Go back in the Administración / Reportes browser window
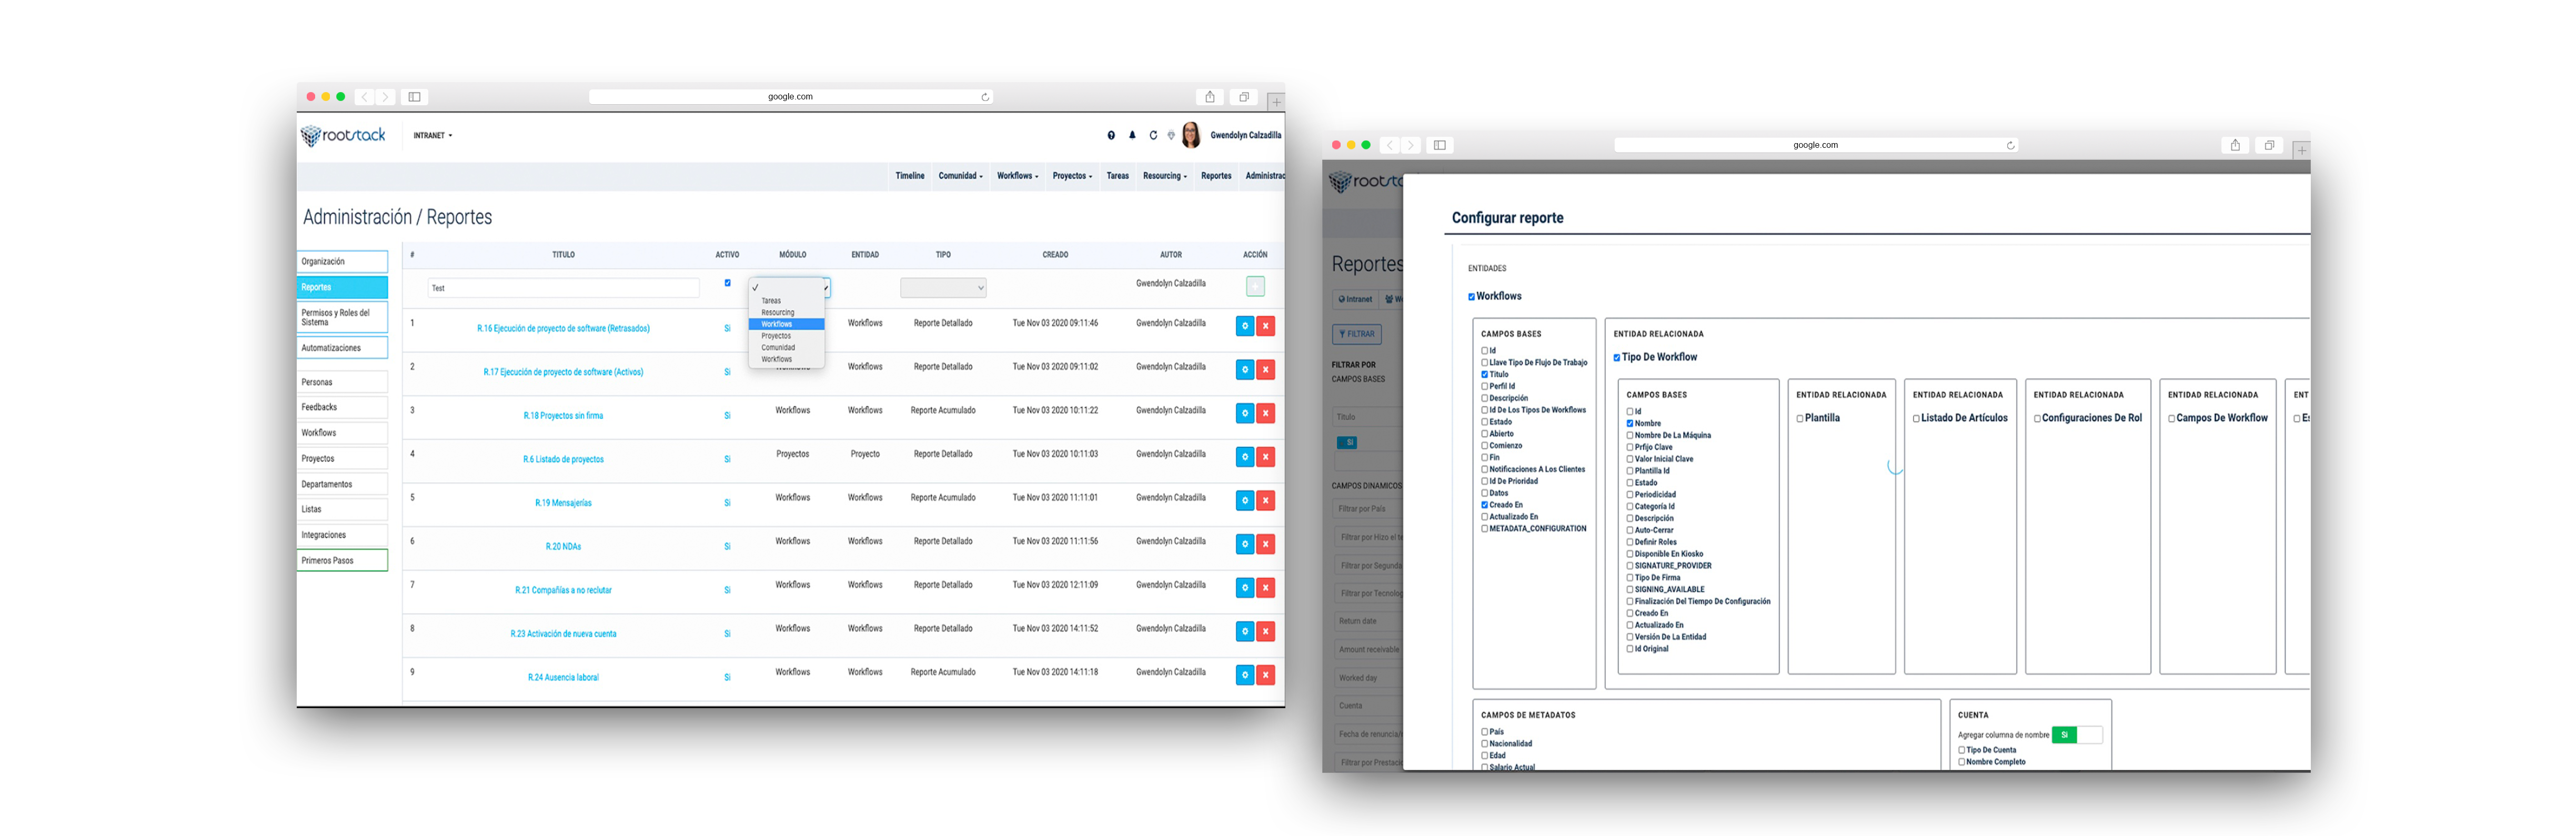The width and height of the screenshot is (2576, 836). 365,97
